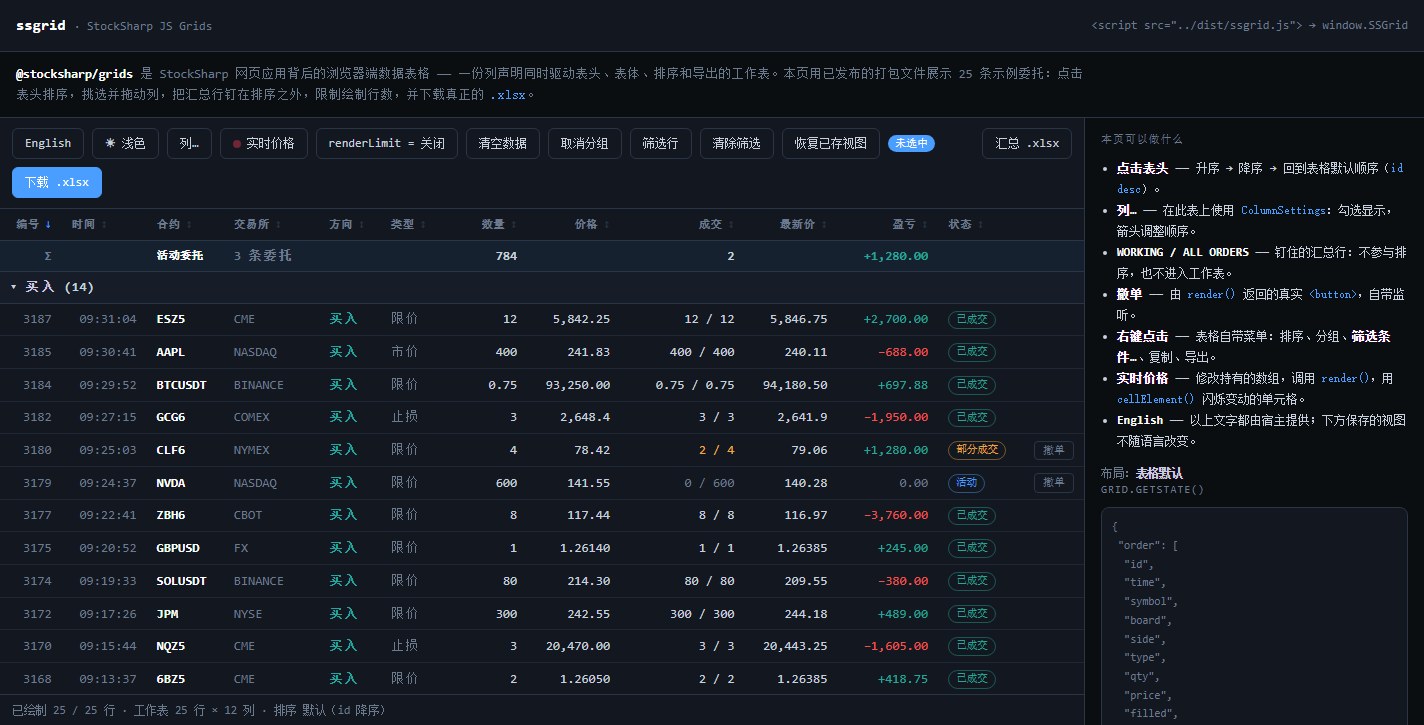Toggle 实时价格 live price updates
This screenshot has width=1424, height=725.
[263, 143]
